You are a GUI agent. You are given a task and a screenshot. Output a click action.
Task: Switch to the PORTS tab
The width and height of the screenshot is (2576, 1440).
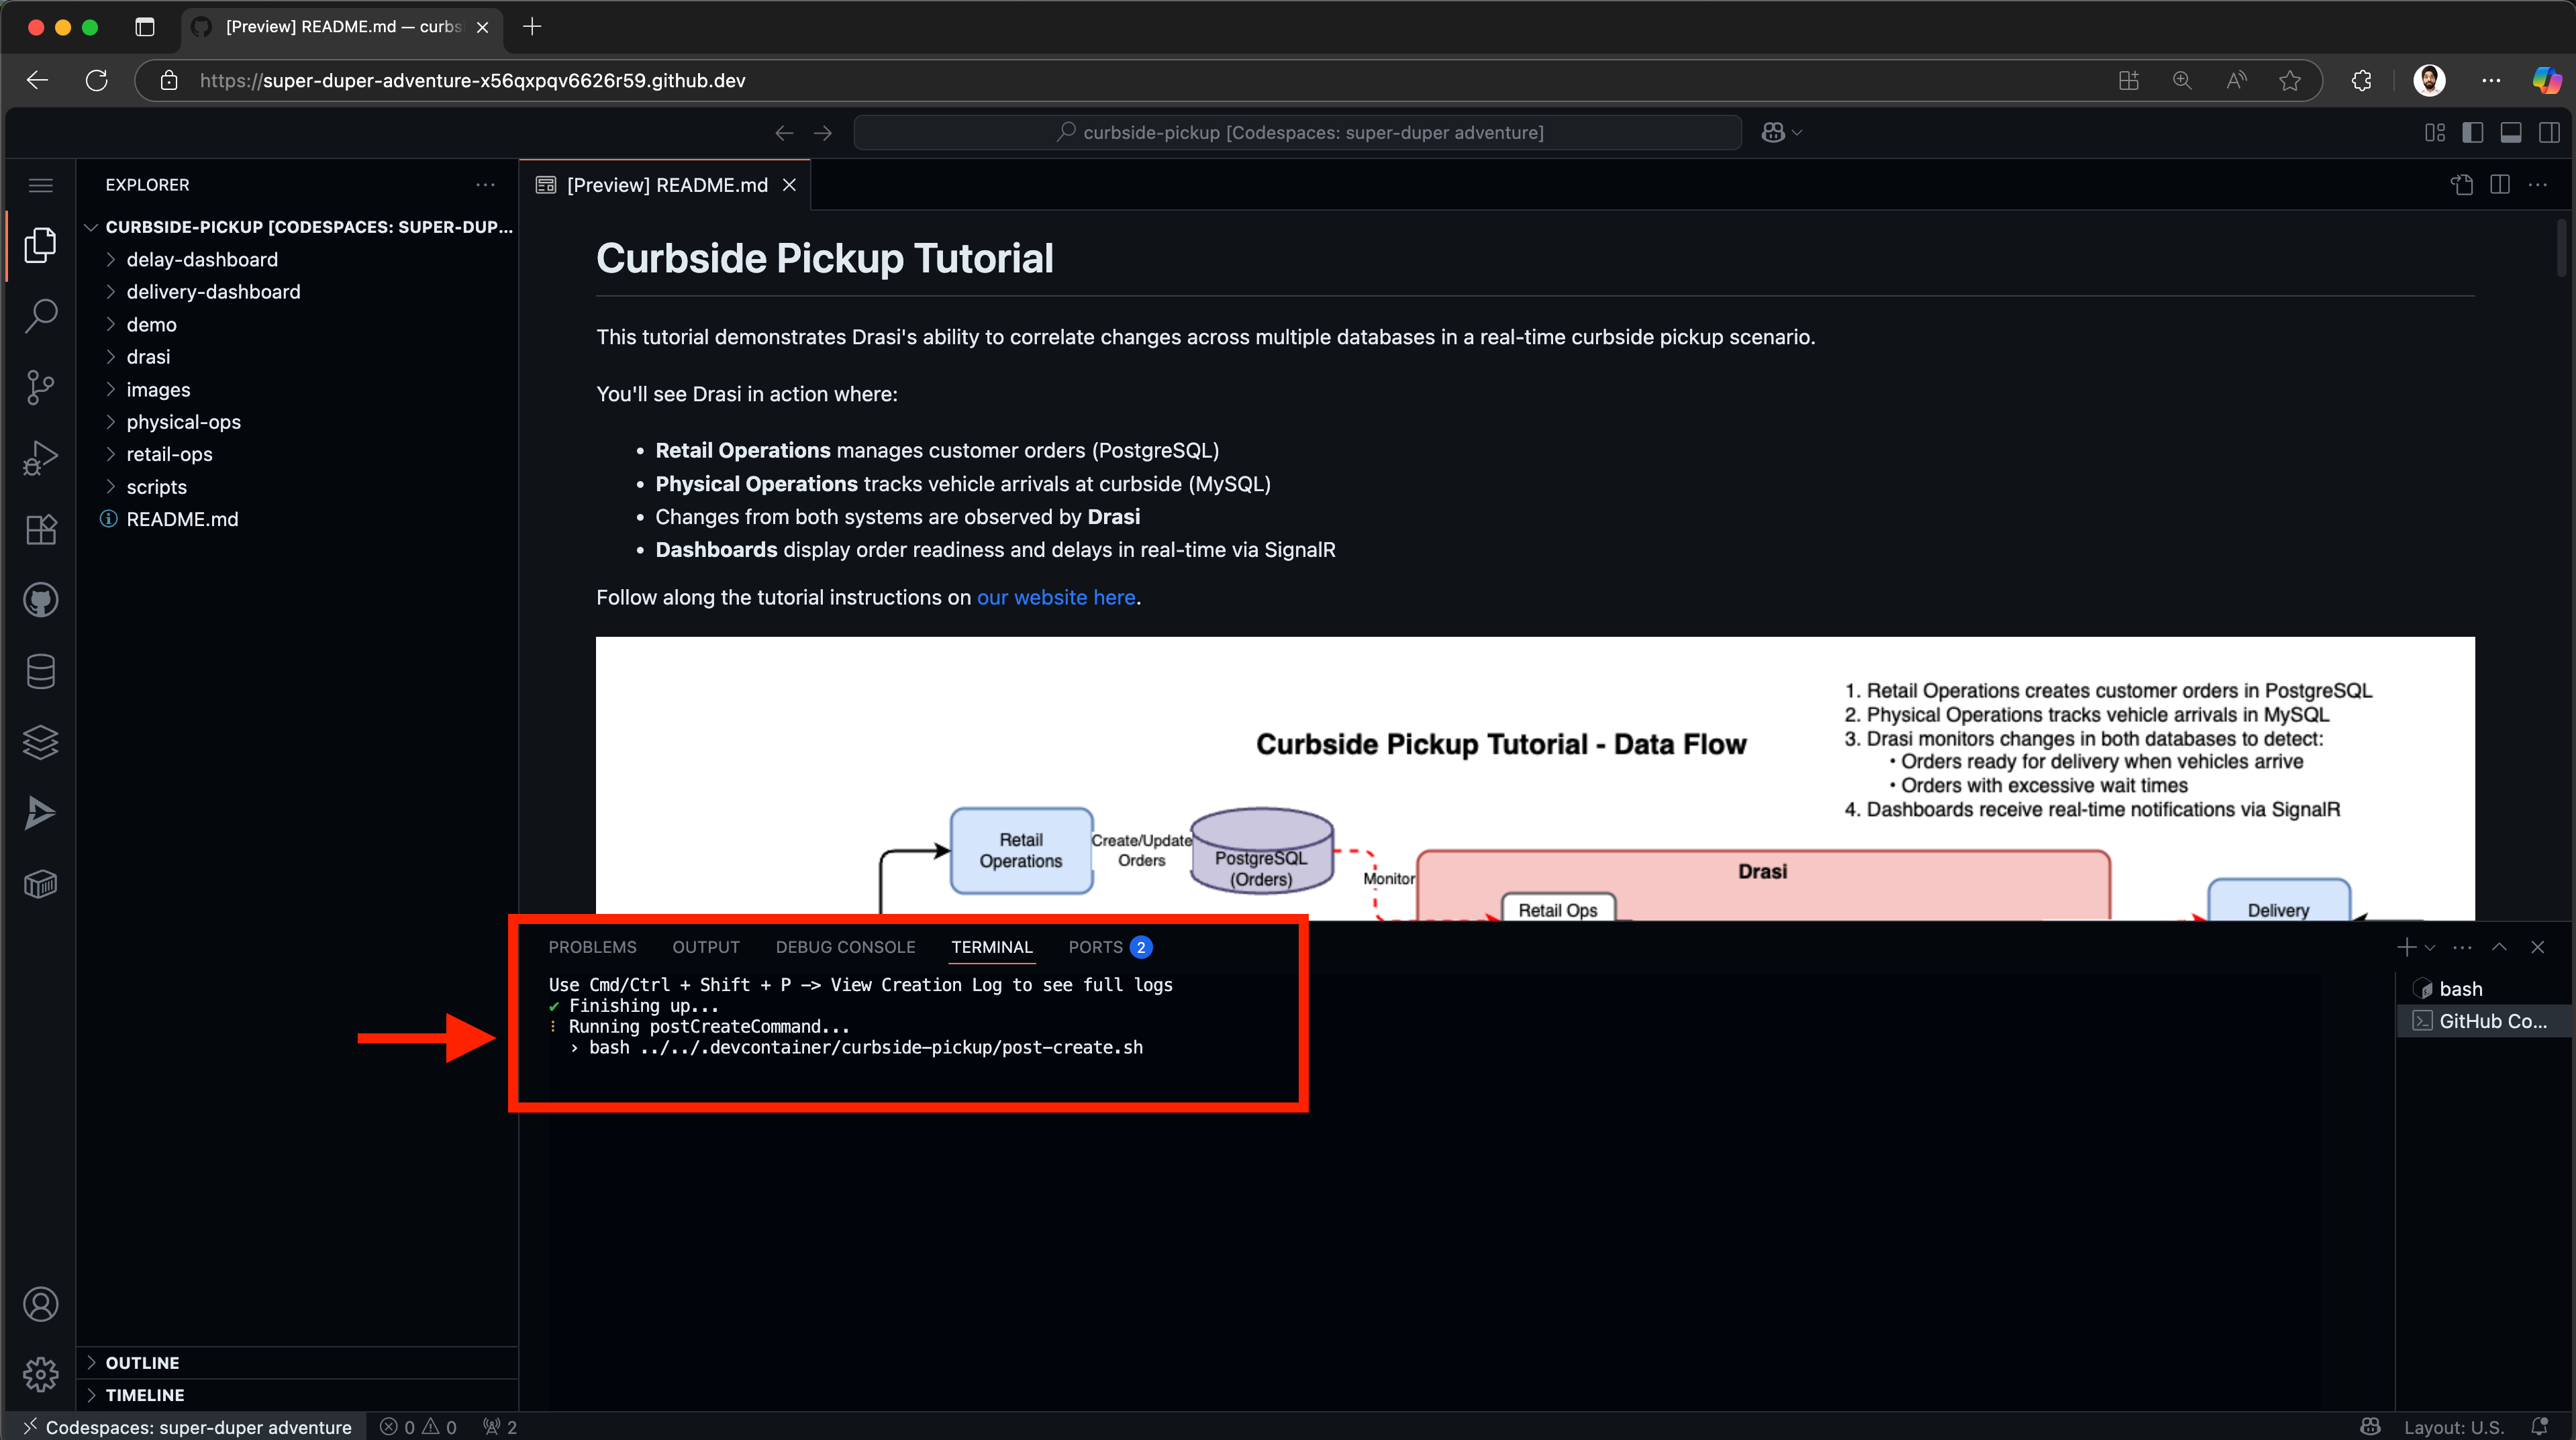1095,947
